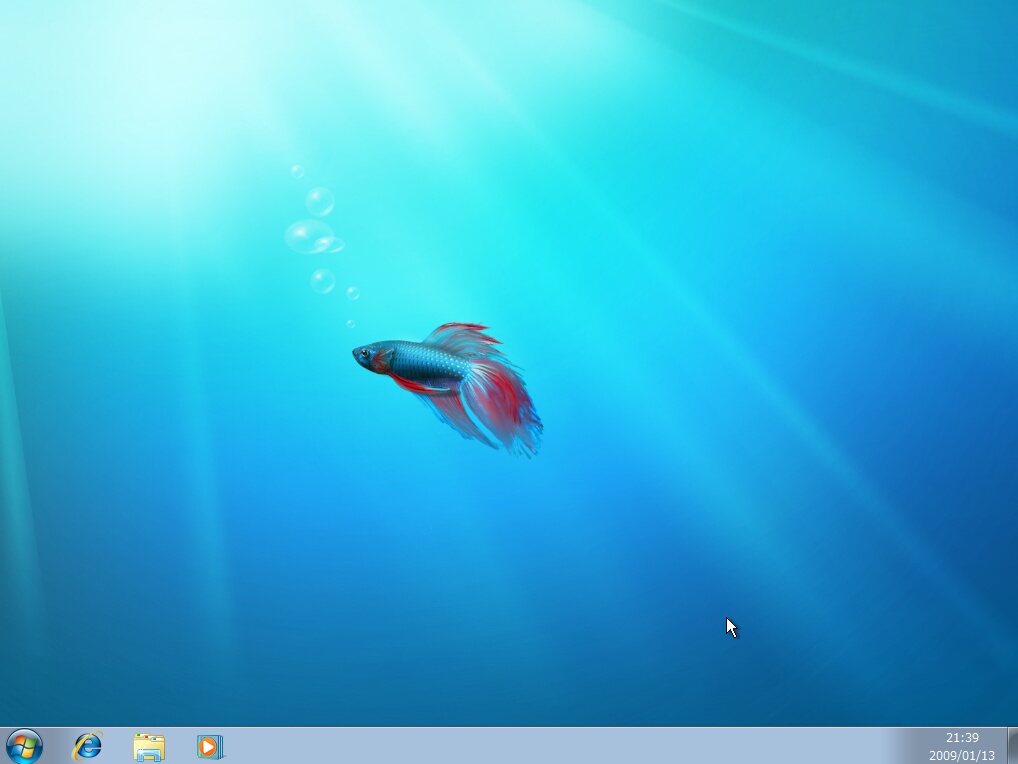Click the 21:39 clock time
The height and width of the screenshot is (764, 1018).
[x=962, y=737]
